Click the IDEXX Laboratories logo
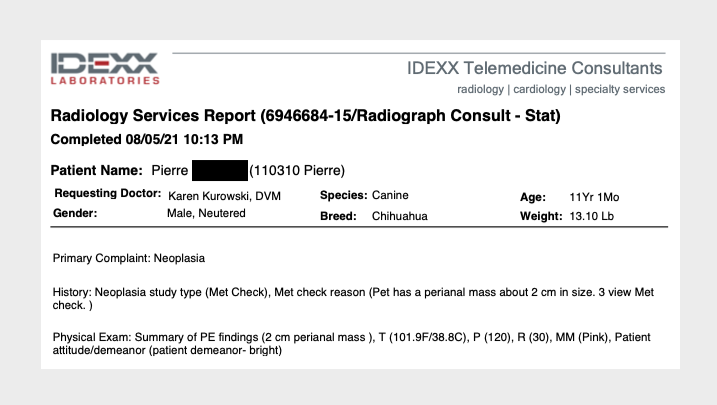This screenshot has width=717, height=405. click(105, 67)
